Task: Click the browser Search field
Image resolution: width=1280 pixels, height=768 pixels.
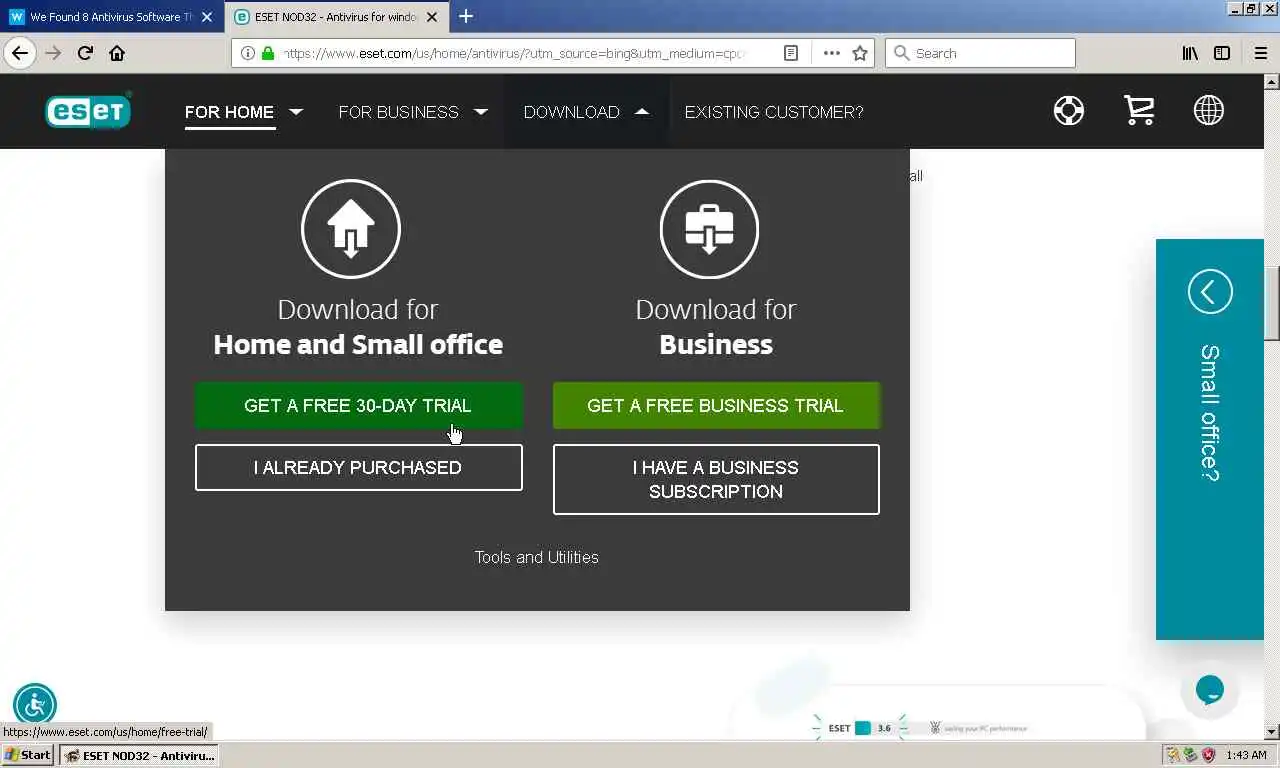Action: point(980,53)
